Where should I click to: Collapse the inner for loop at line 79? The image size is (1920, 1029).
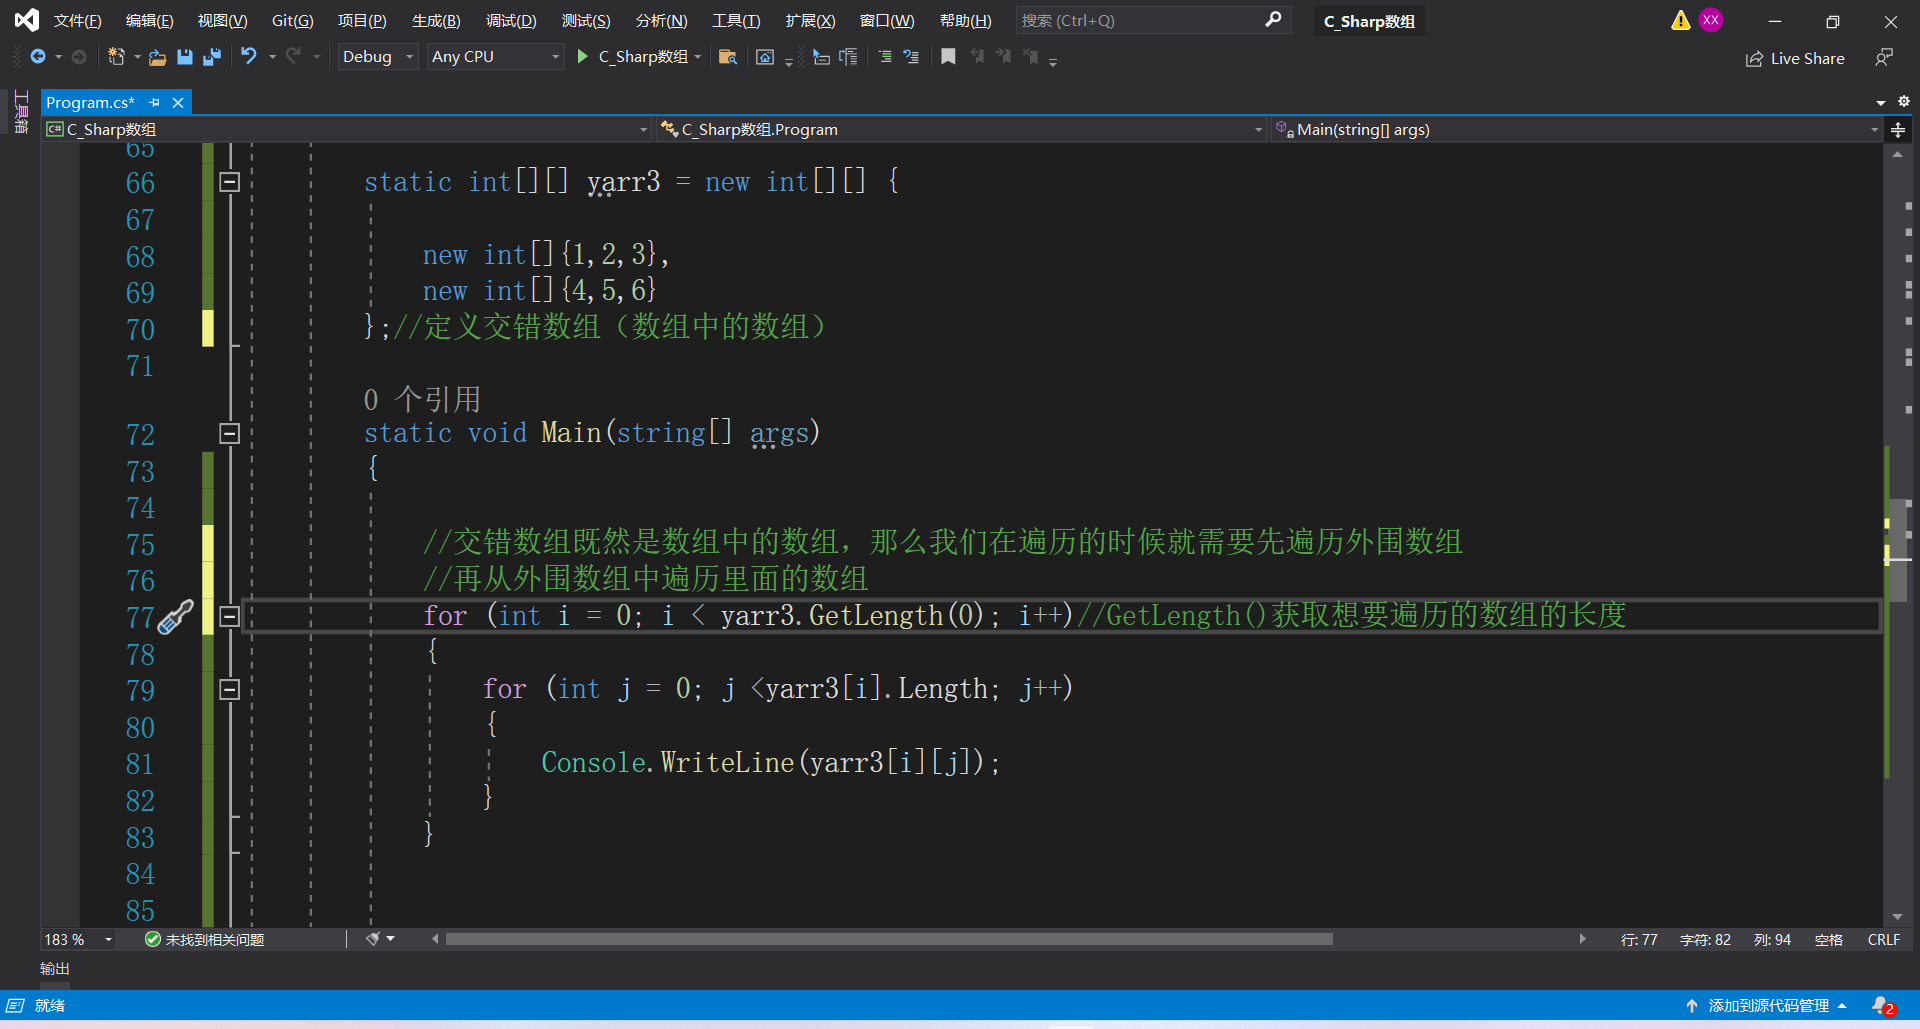click(x=229, y=690)
